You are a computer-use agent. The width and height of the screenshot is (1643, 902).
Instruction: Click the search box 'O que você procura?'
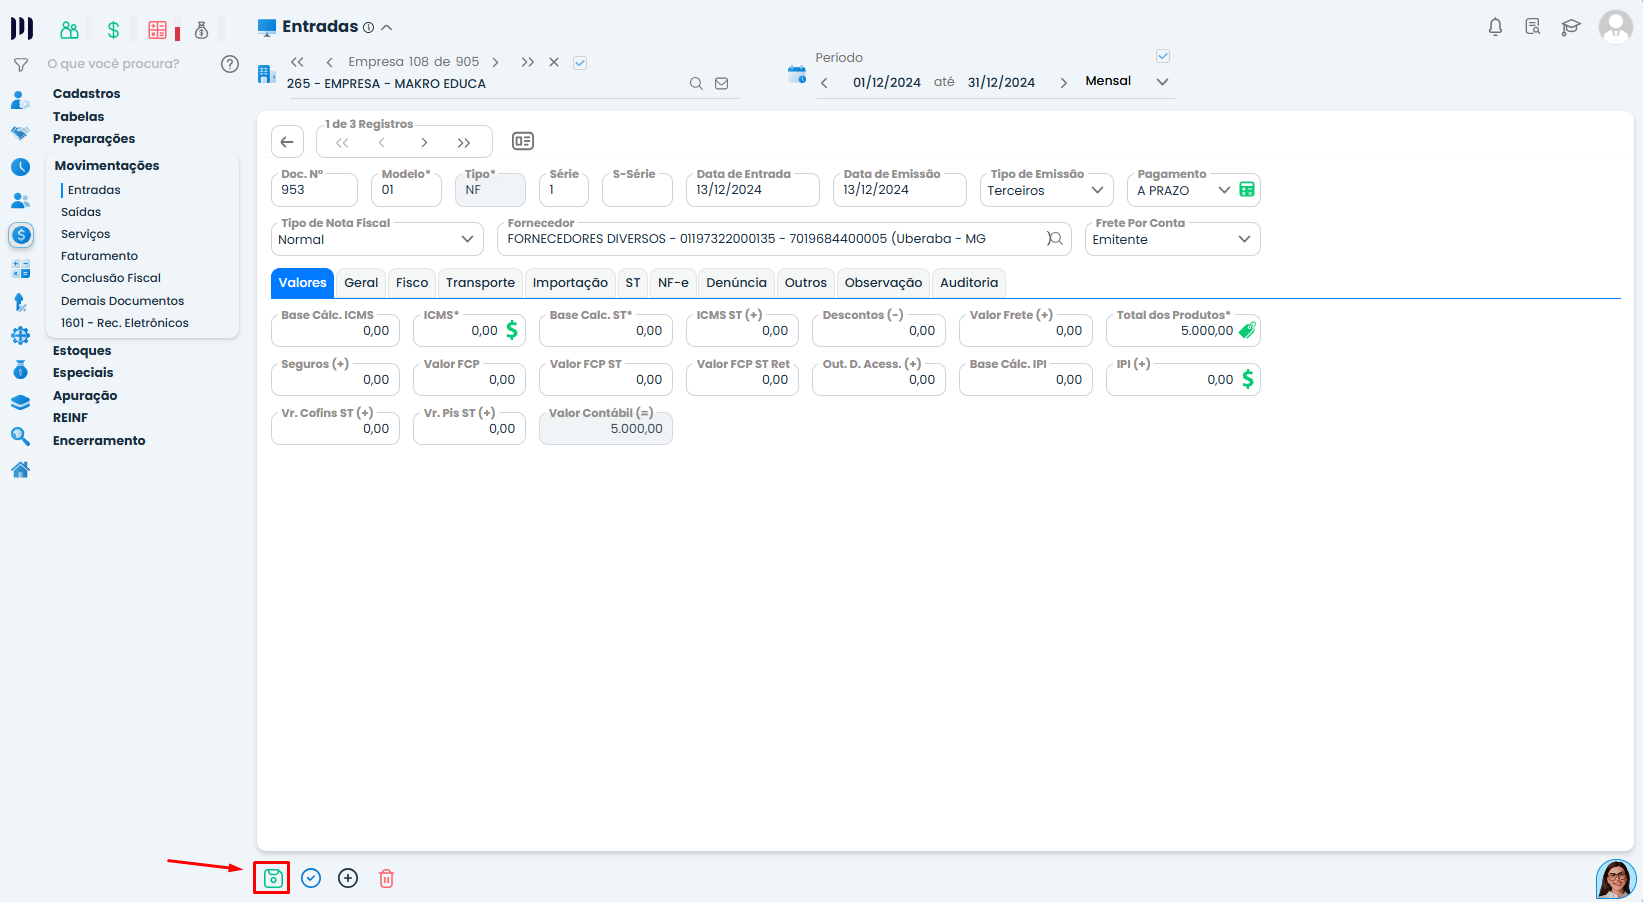point(114,64)
